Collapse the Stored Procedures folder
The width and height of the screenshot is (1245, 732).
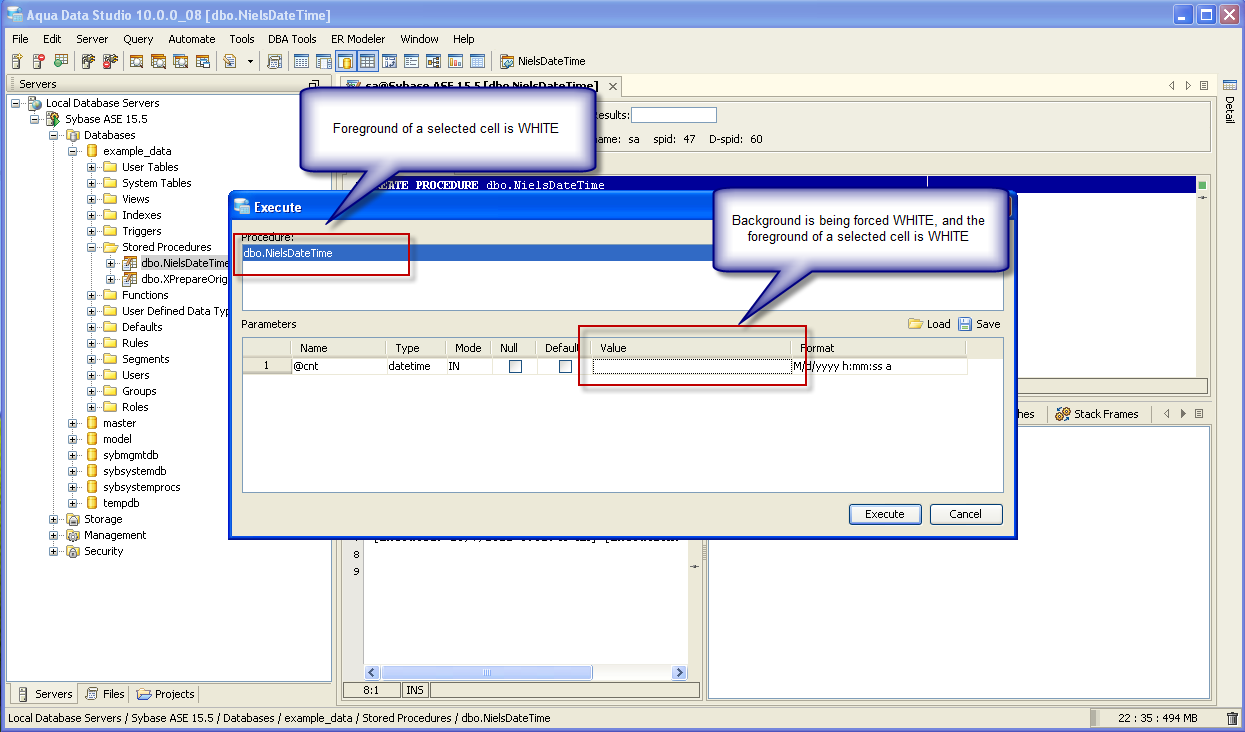tap(91, 247)
